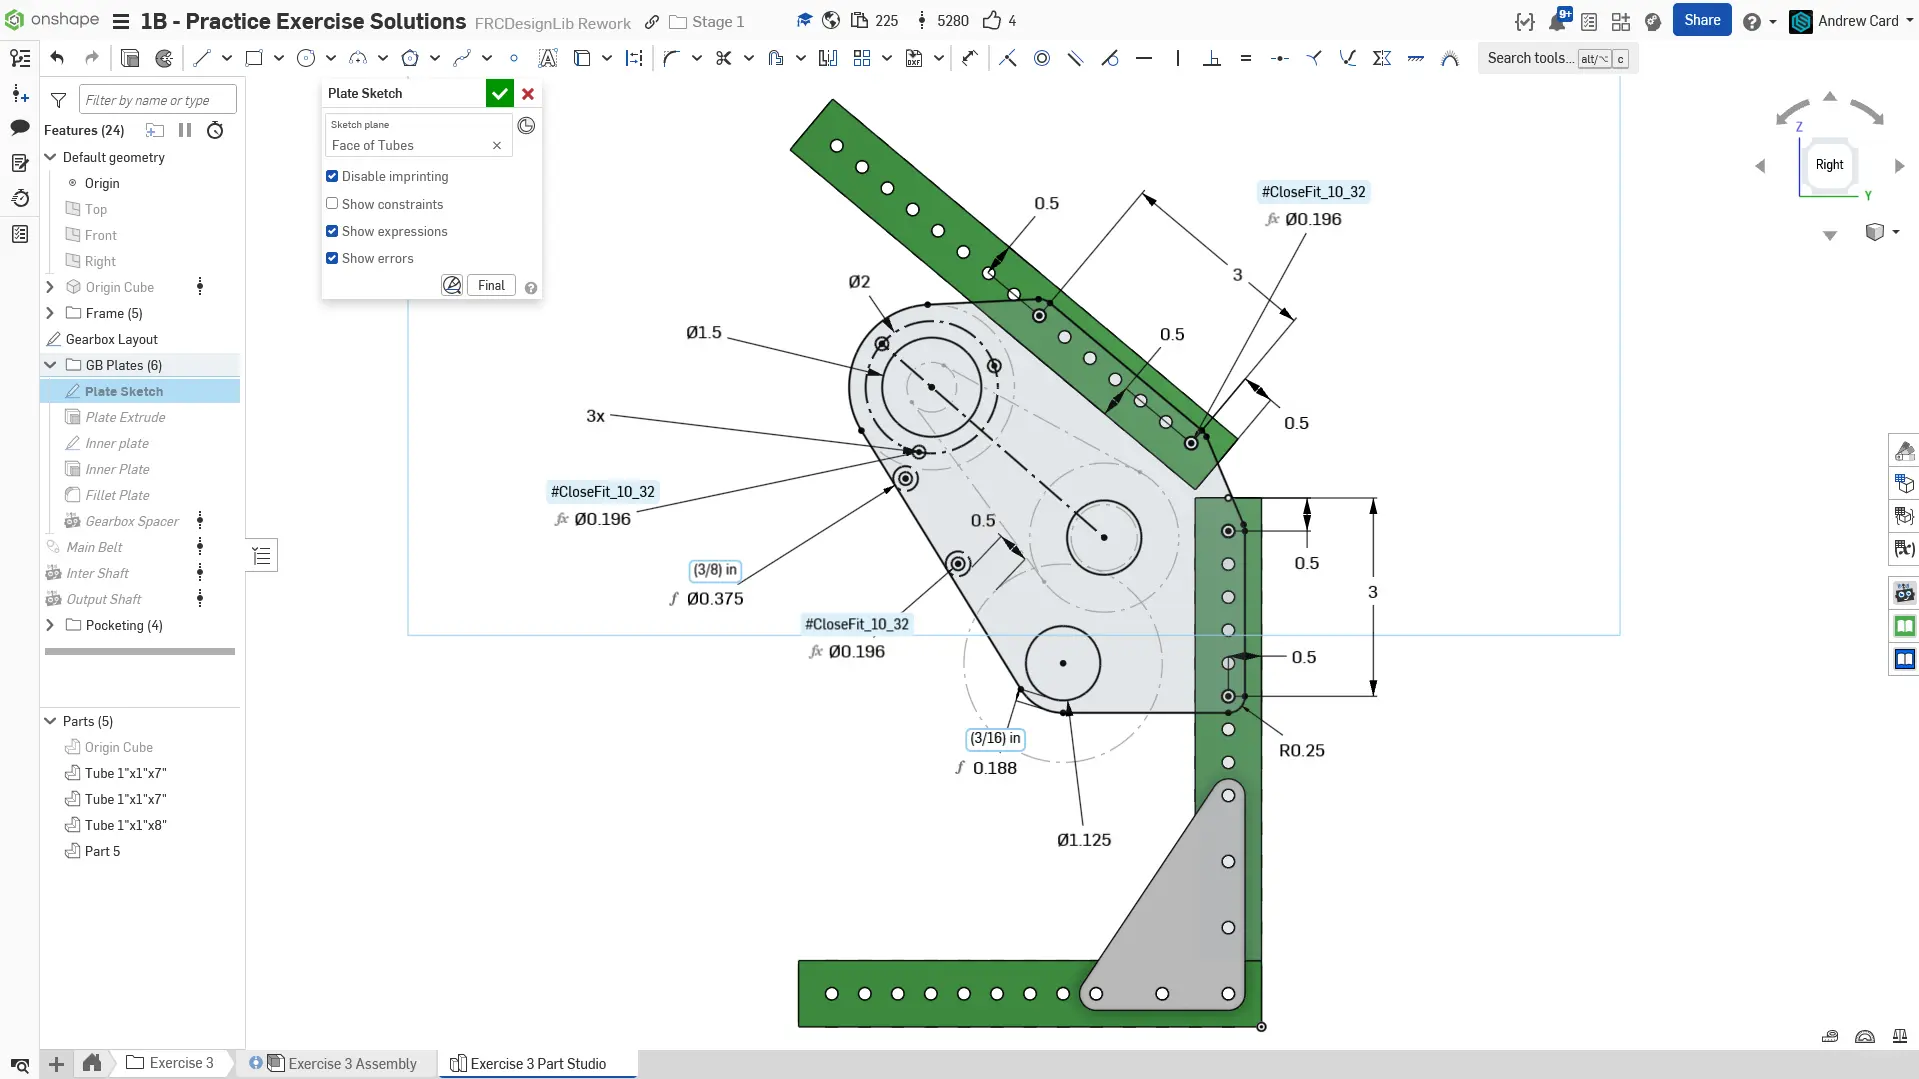Select the Sketch fillet tool
1919x1079 pixels.
pos(671,58)
